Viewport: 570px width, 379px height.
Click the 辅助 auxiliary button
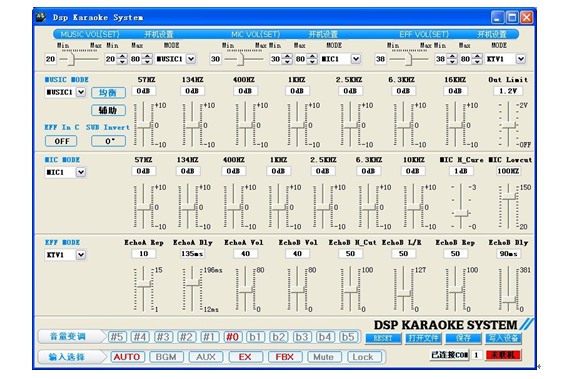click(108, 110)
